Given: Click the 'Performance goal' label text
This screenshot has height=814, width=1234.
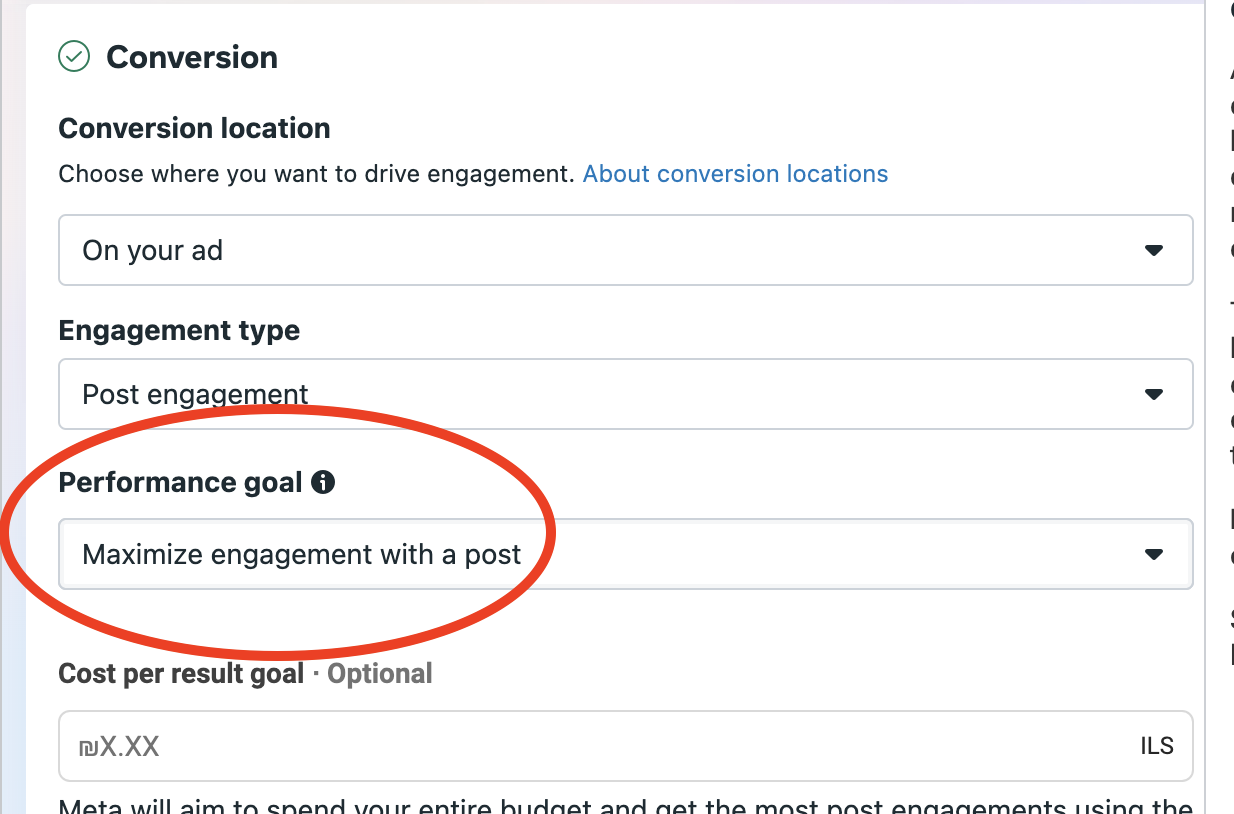Looking at the screenshot, I should click(180, 483).
